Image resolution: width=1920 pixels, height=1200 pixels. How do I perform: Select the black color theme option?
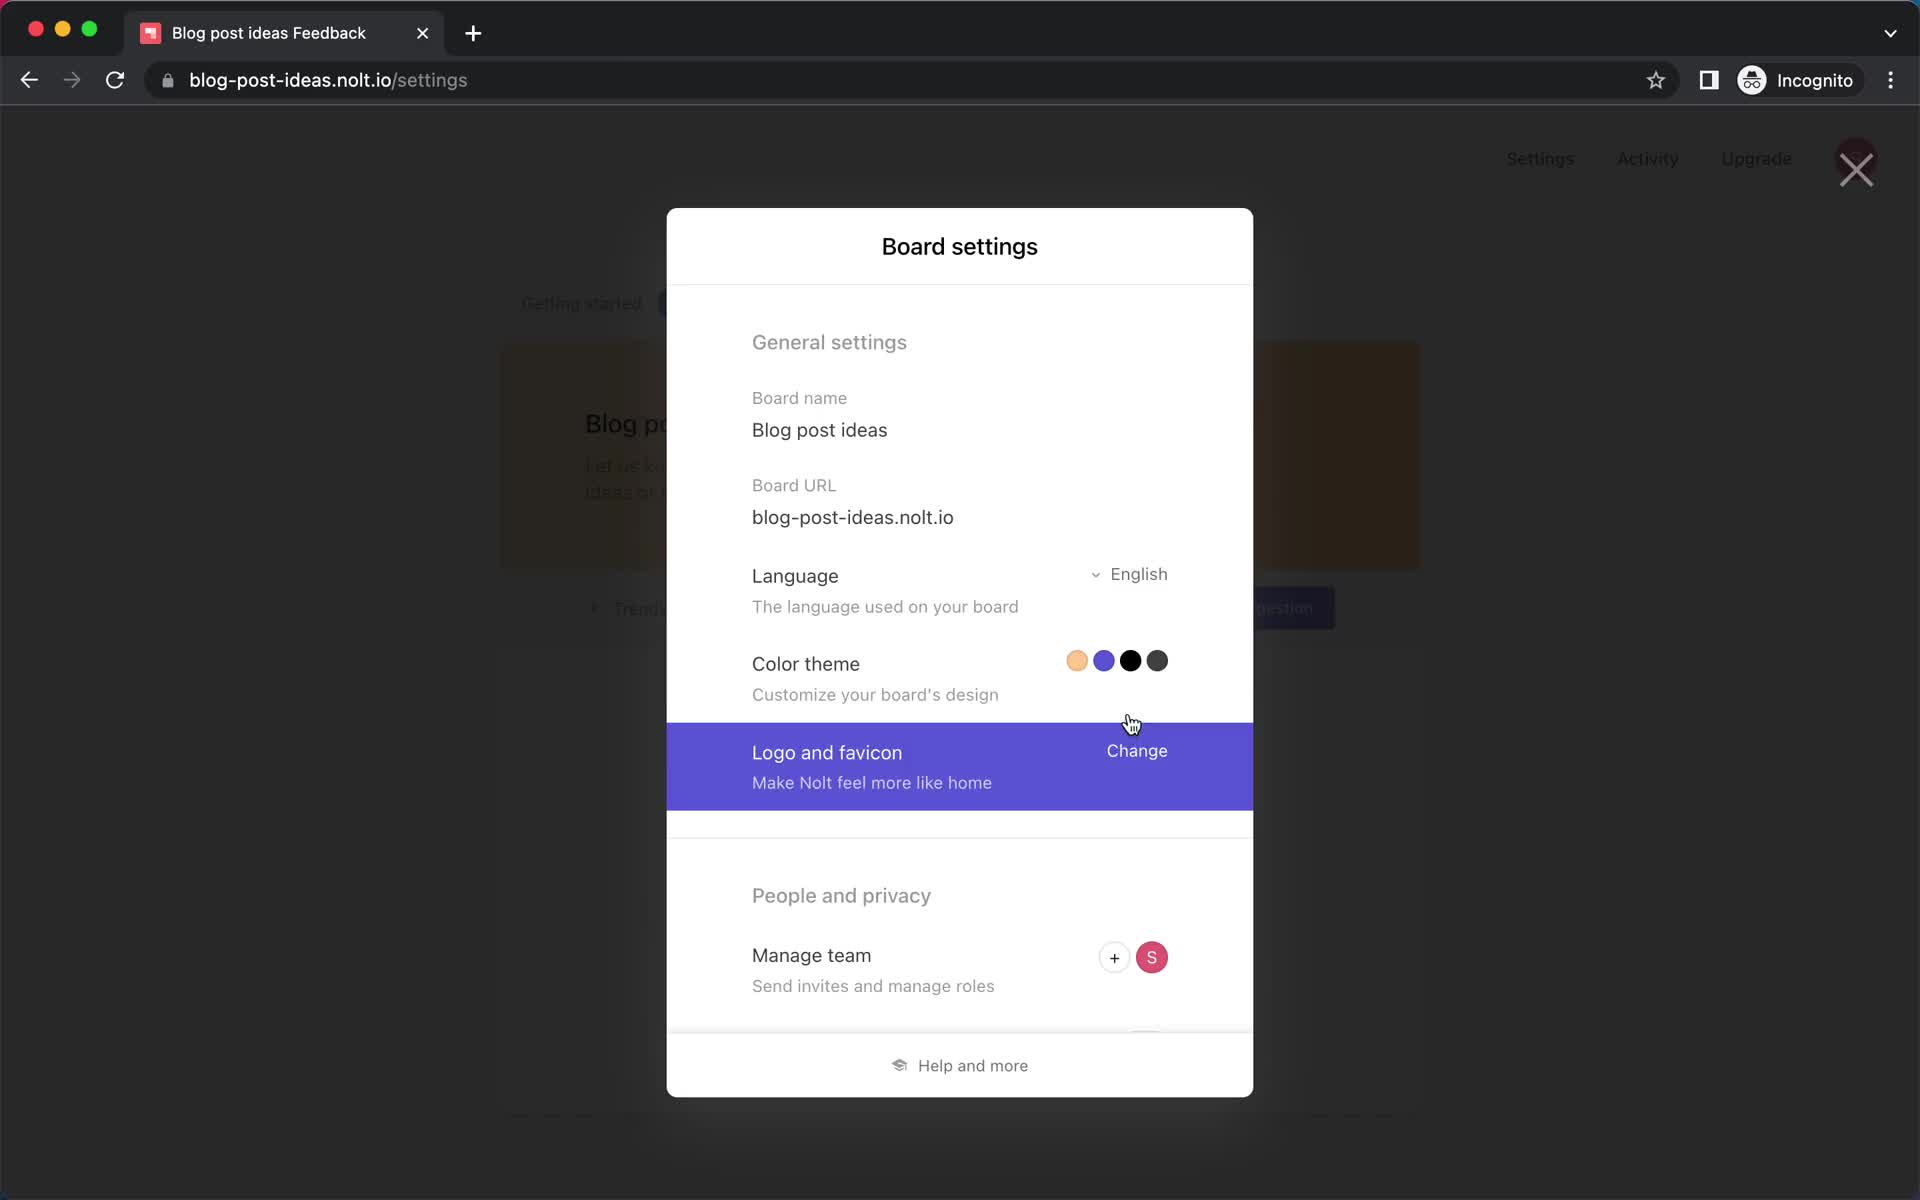pyautogui.click(x=1129, y=661)
